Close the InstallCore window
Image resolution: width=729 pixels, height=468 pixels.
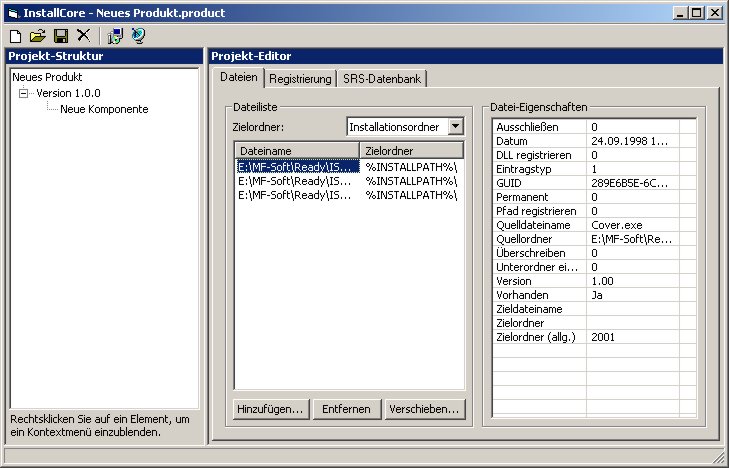[715, 13]
